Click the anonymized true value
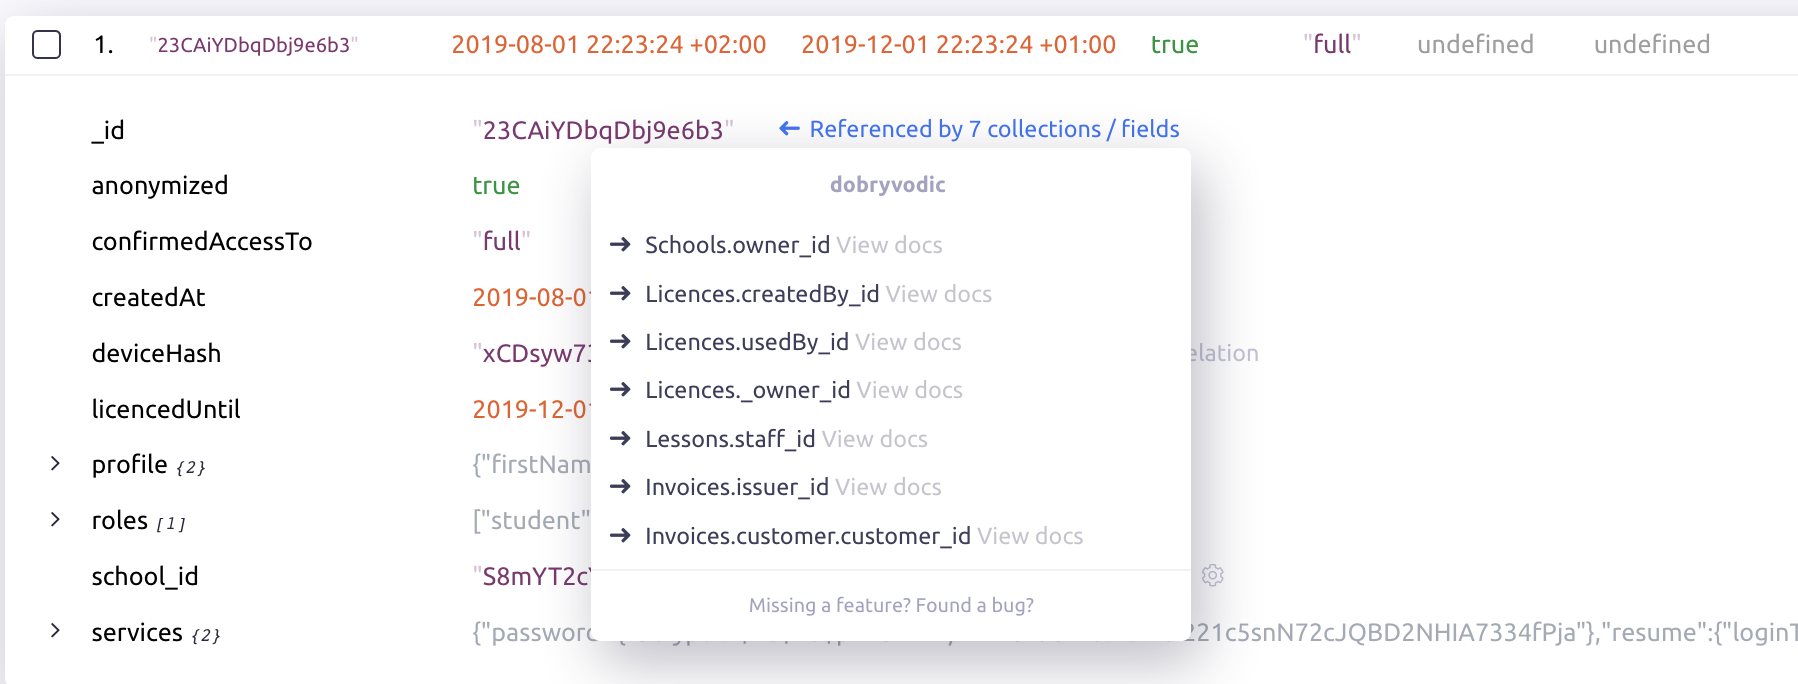 pos(496,186)
